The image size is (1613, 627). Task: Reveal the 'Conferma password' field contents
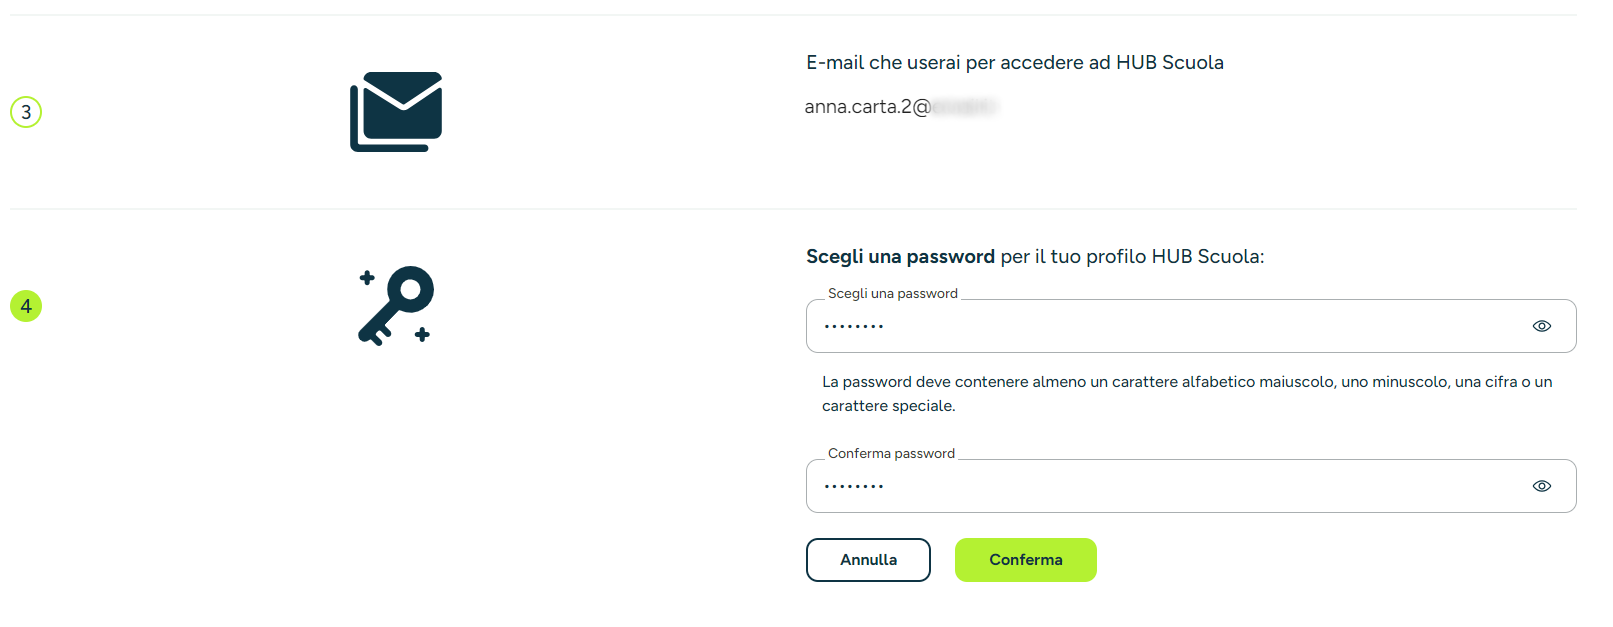click(1542, 486)
